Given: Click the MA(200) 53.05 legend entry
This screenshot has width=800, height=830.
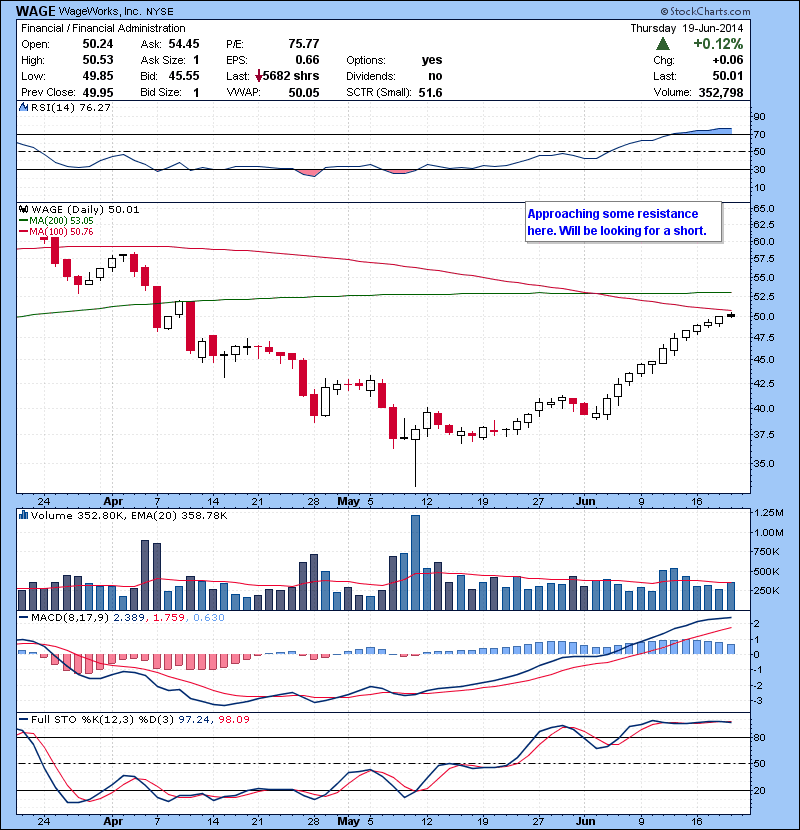Looking at the screenshot, I should pyautogui.click(x=56, y=221).
